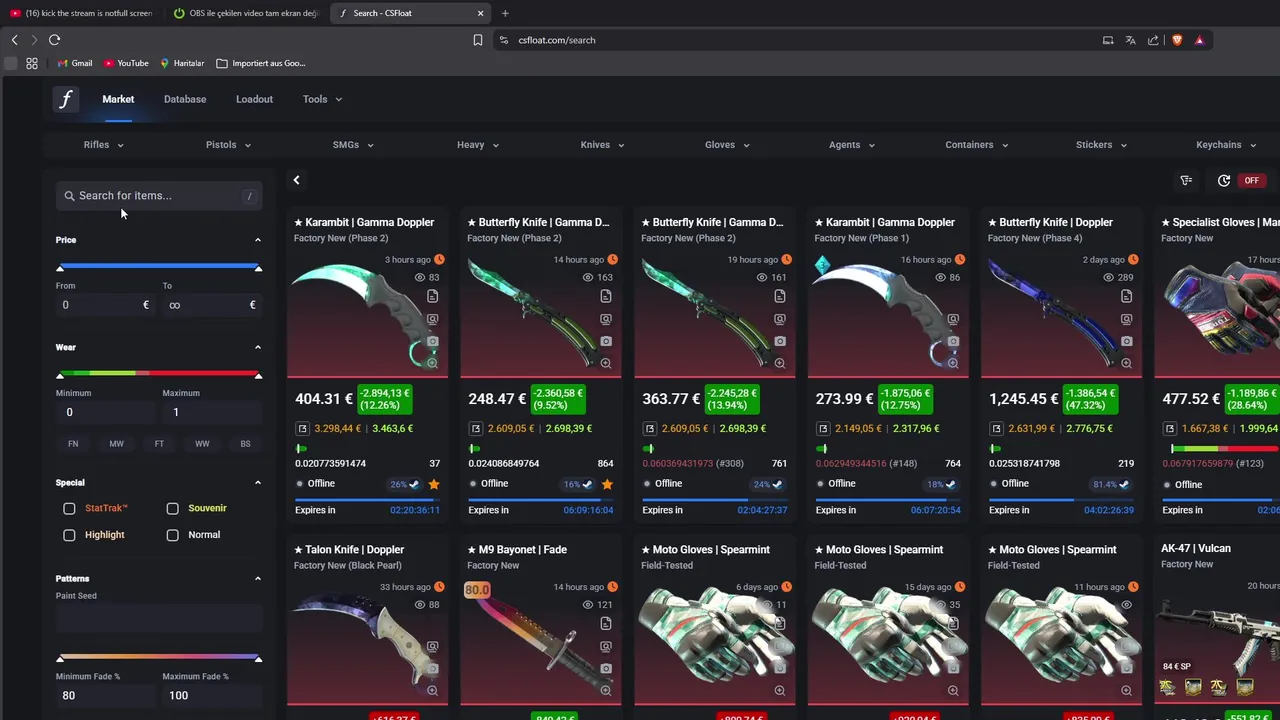Open the Knives category dropdown
The image size is (1280, 720).
(x=602, y=145)
